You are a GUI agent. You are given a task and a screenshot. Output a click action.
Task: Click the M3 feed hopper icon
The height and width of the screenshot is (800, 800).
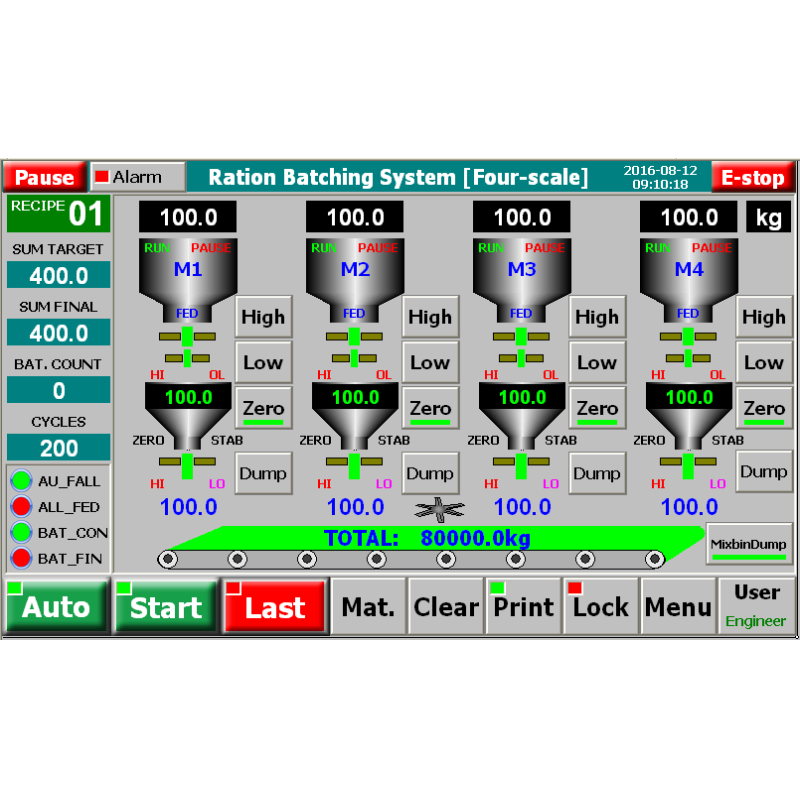pos(521,280)
